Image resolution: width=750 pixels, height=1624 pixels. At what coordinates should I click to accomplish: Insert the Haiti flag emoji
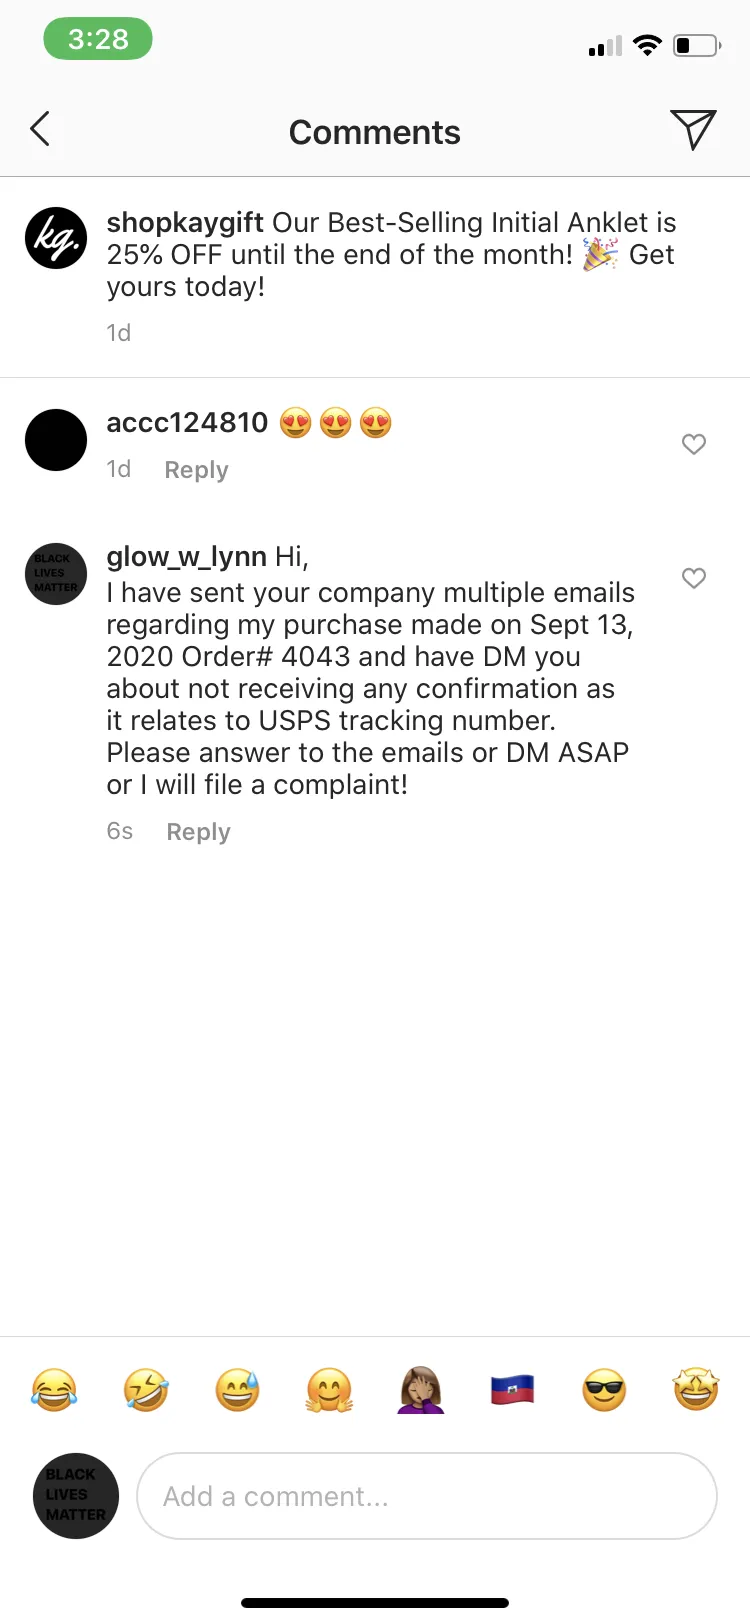(x=513, y=1390)
